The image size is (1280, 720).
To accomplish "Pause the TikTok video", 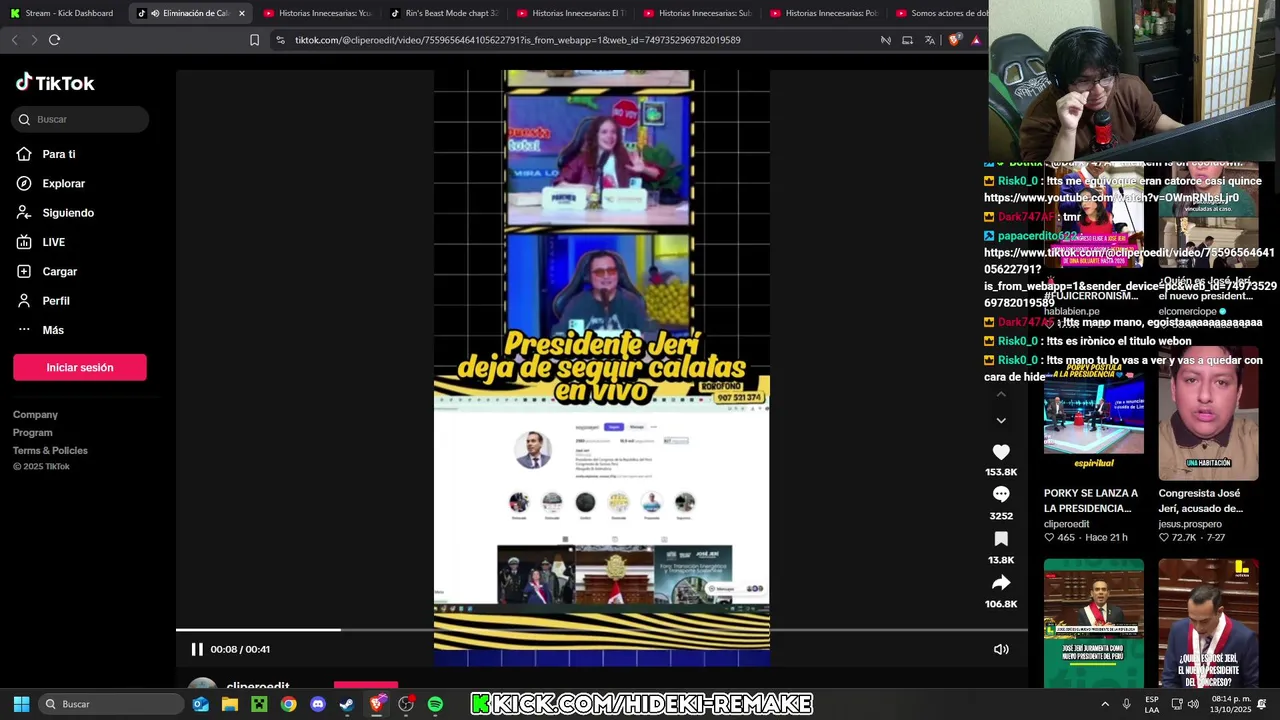I will (x=197, y=649).
